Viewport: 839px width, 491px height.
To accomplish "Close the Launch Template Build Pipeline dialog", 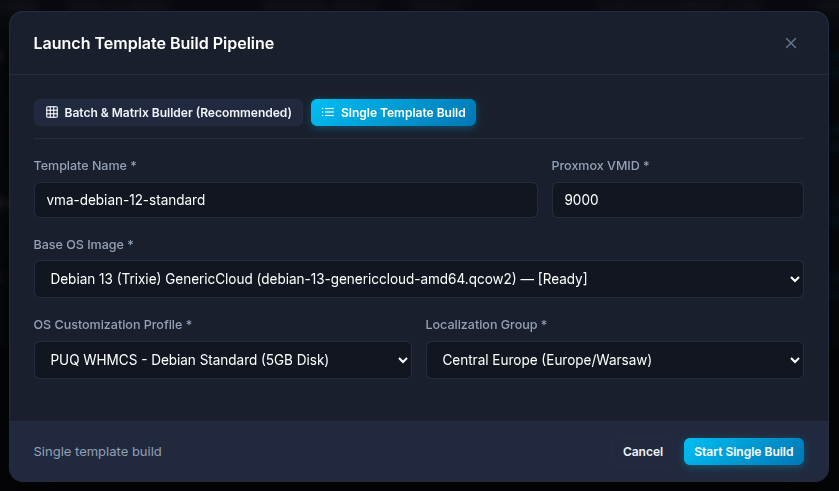I will [790, 43].
